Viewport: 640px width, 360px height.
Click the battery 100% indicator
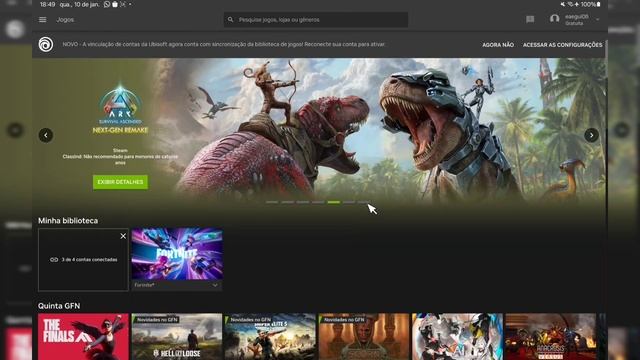(x=591, y=4)
